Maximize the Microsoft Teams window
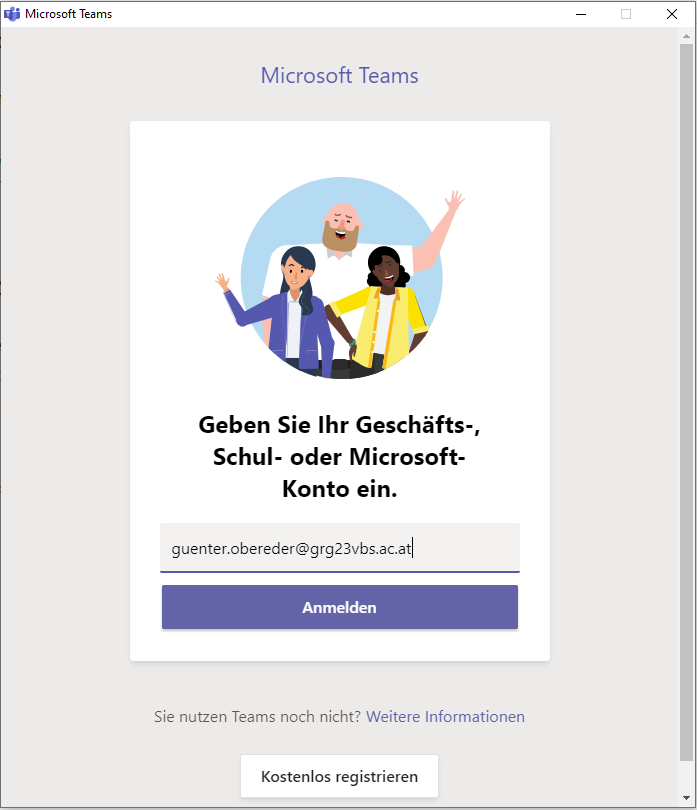 tap(626, 14)
